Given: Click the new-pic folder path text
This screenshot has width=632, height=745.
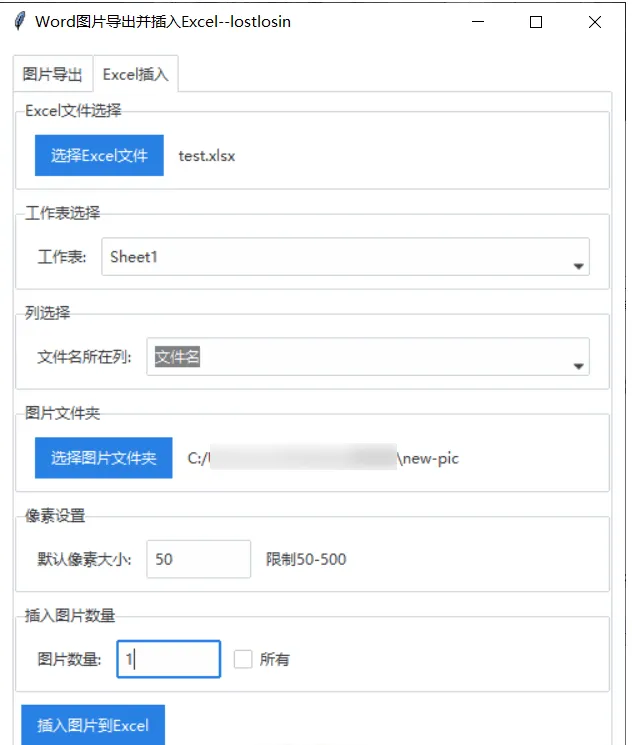Looking at the screenshot, I should [x=323, y=458].
